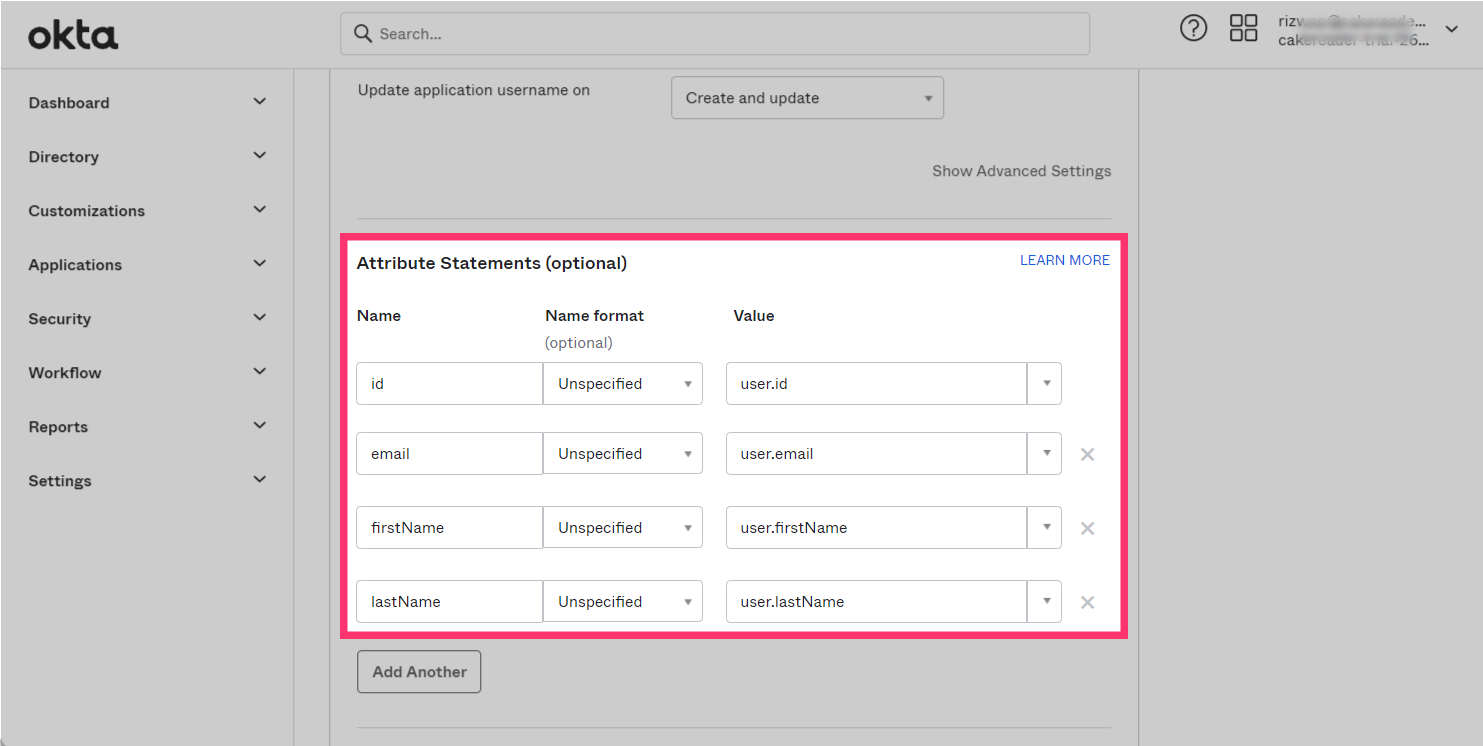Open value dropdown arrow for user.email
The width and height of the screenshot is (1483, 746).
click(x=1045, y=454)
